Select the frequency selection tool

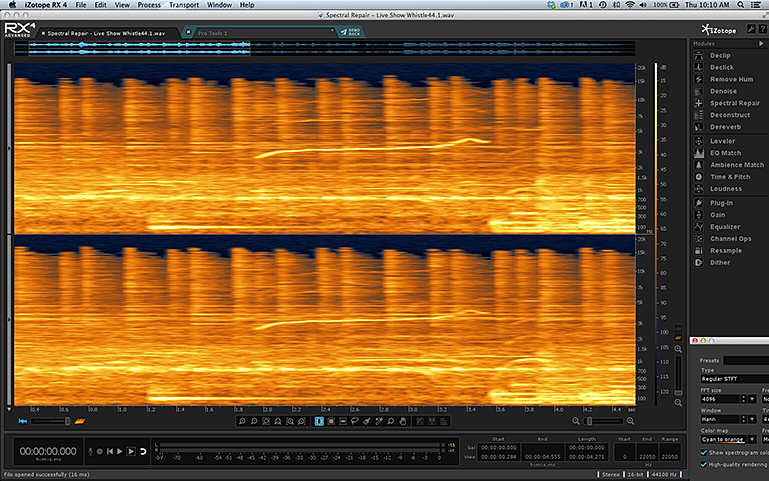(343, 421)
